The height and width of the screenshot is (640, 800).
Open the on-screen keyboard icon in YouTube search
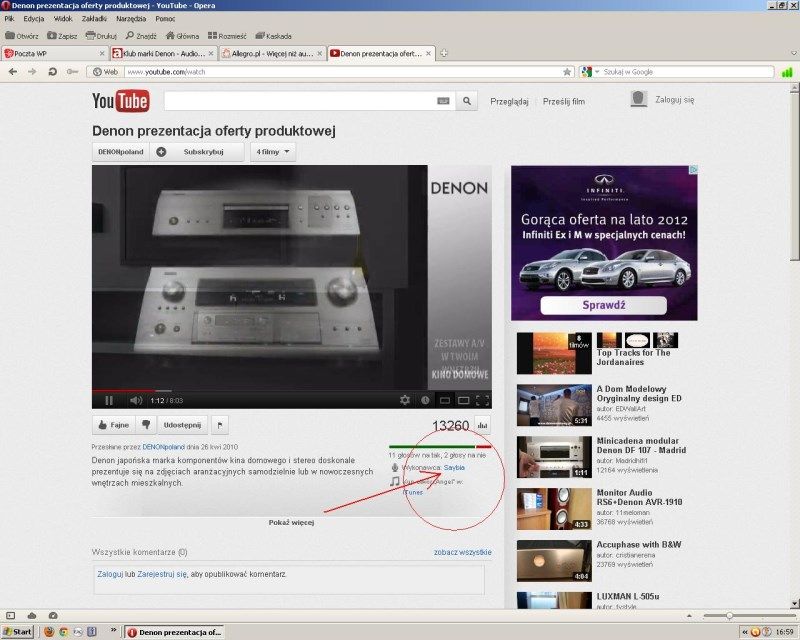[x=443, y=101]
